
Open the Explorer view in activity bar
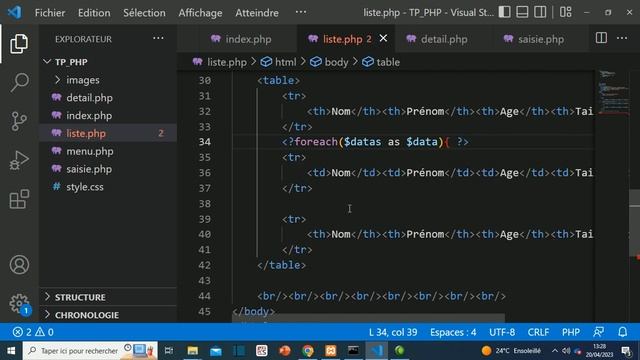point(19,44)
